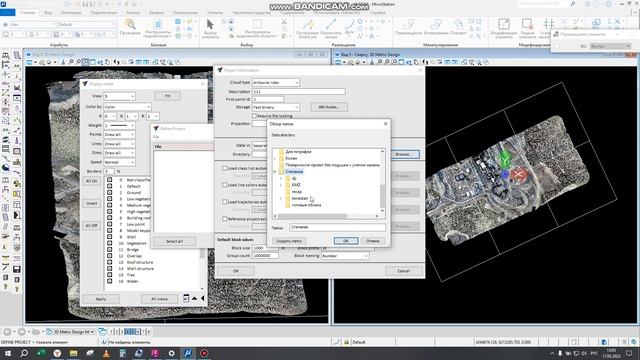Screen dimensions: 640x360
Task: Open File menu in Define Project window
Action: coord(156,137)
